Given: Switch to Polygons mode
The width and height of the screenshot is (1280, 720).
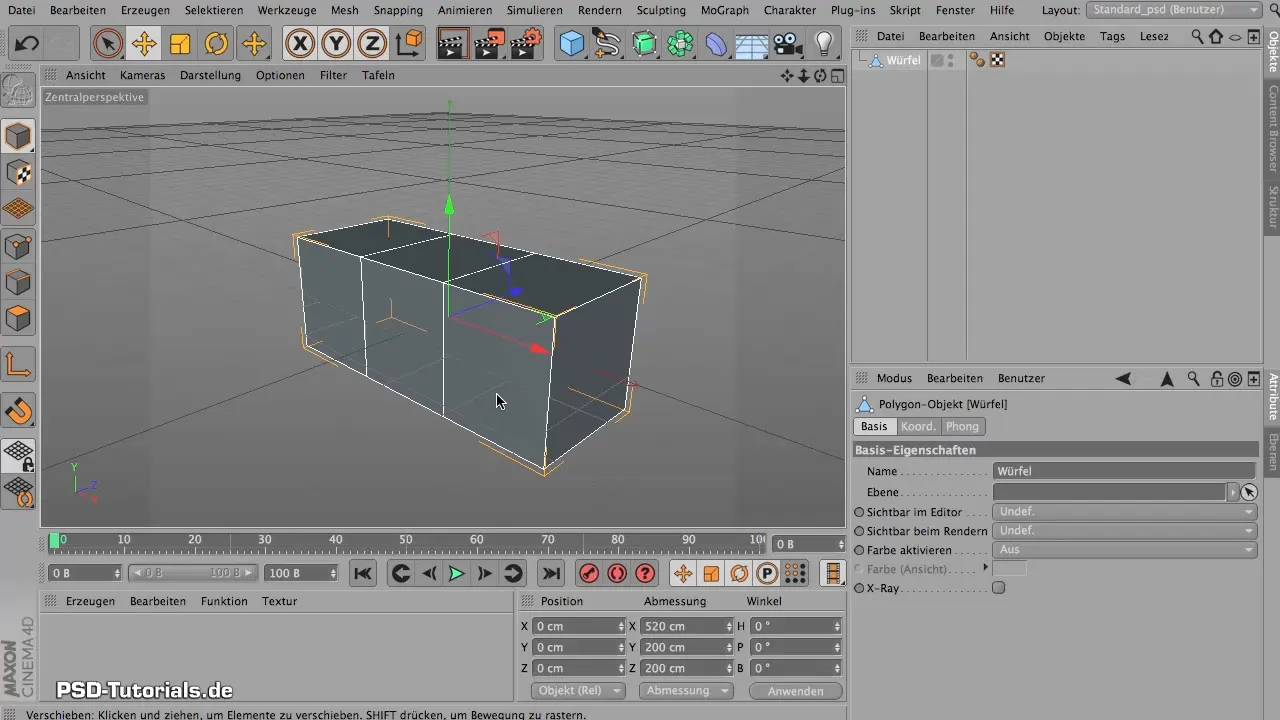Looking at the screenshot, I should click(18, 320).
